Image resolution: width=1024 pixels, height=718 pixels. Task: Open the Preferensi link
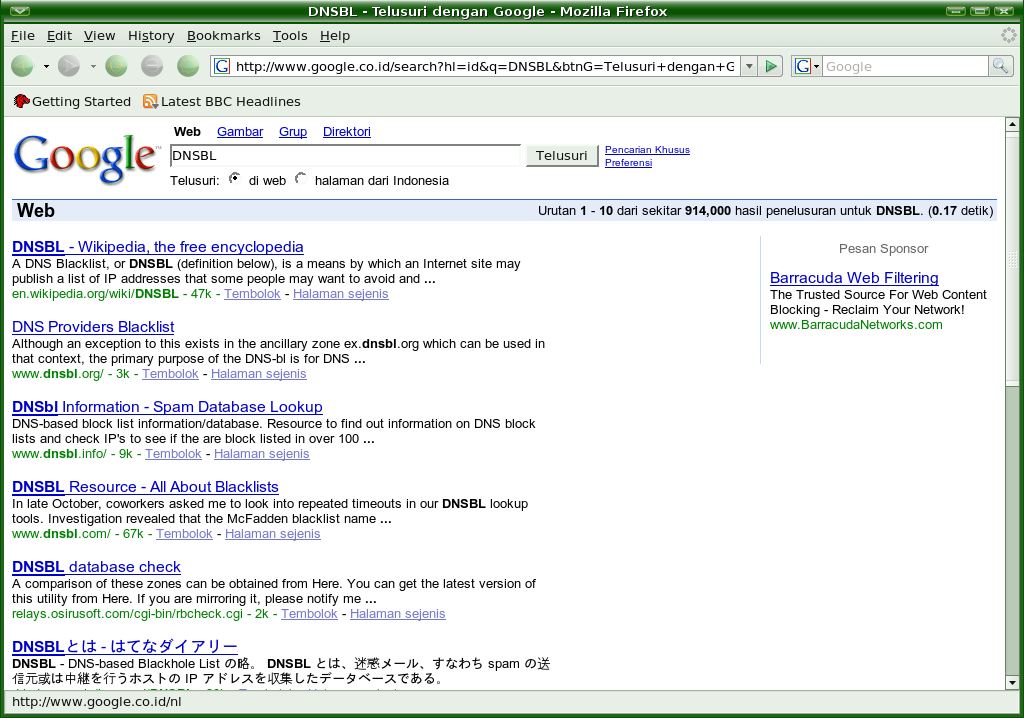(x=628, y=163)
